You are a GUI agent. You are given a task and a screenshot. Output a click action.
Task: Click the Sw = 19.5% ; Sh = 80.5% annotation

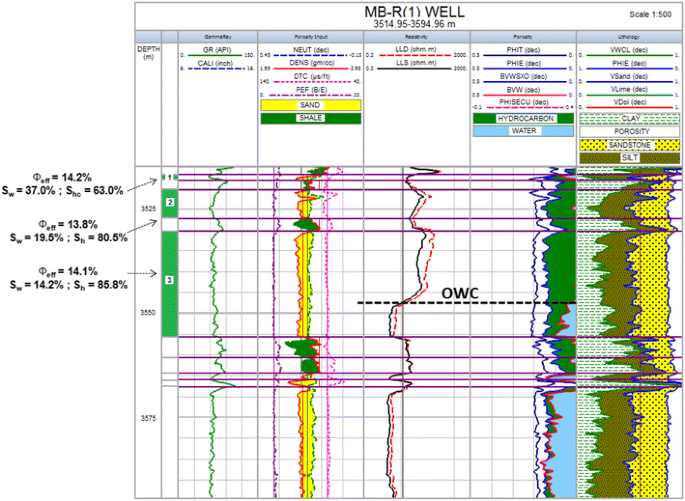click(69, 238)
